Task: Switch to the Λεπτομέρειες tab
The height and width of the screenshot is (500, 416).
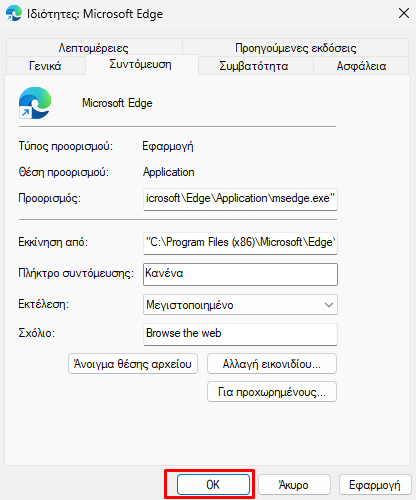Action: (x=94, y=48)
